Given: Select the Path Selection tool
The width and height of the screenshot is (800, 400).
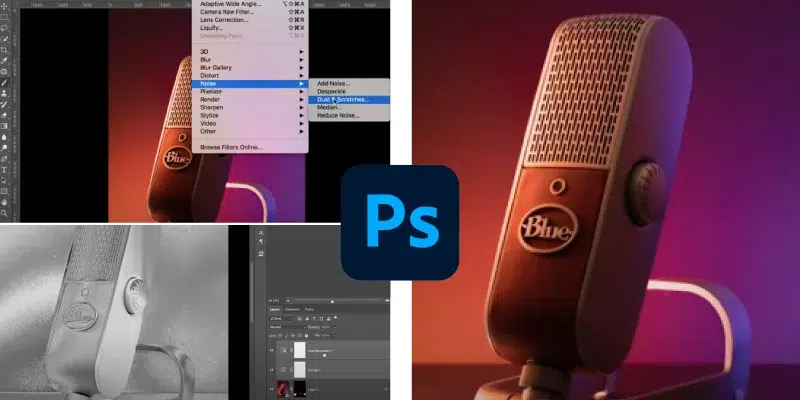Looking at the screenshot, I should [5, 180].
